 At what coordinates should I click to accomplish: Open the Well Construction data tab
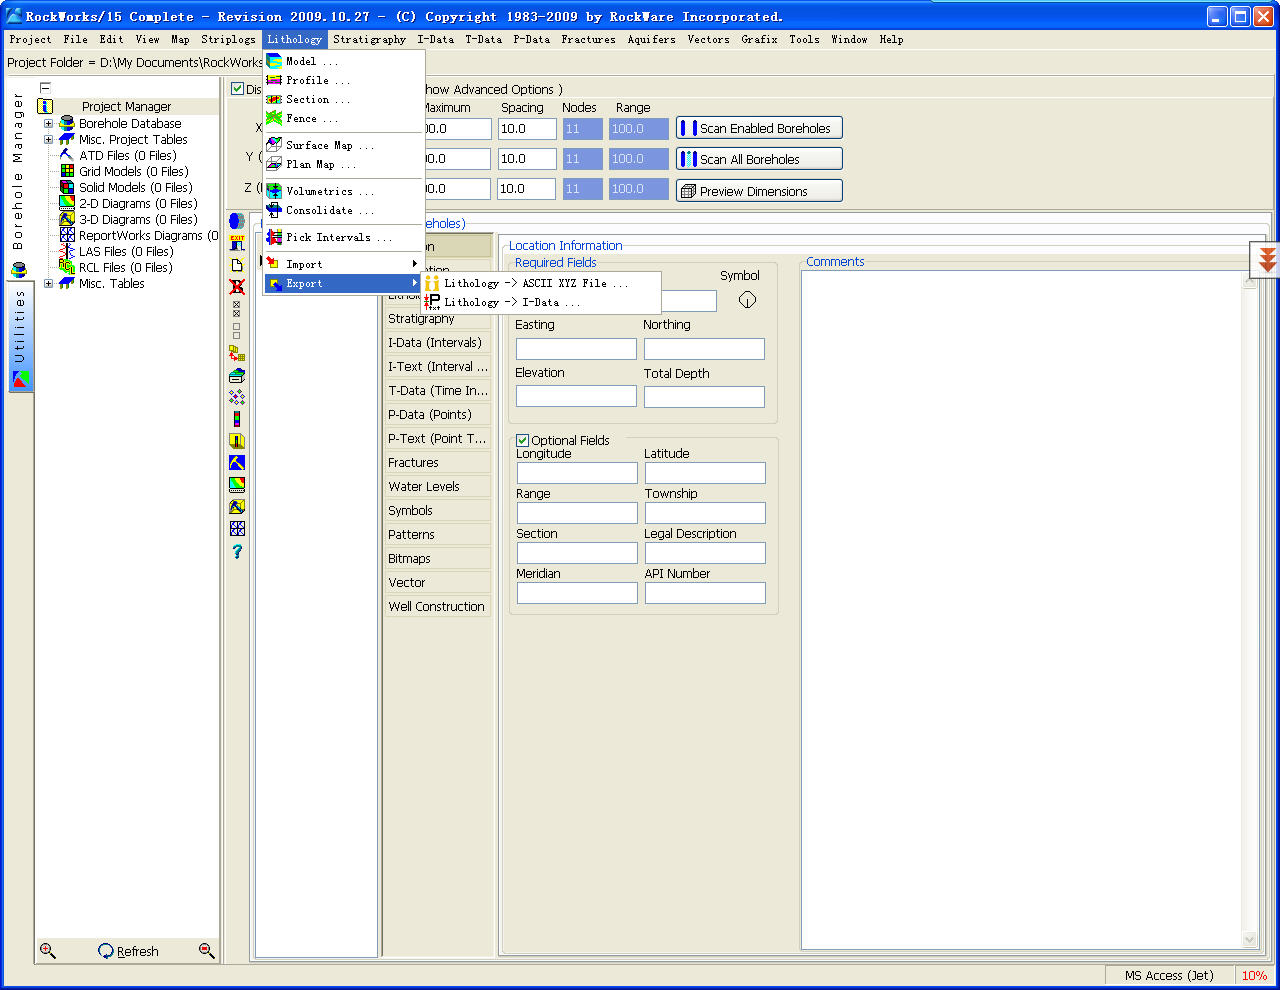pyautogui.click(x=438, y=607)
